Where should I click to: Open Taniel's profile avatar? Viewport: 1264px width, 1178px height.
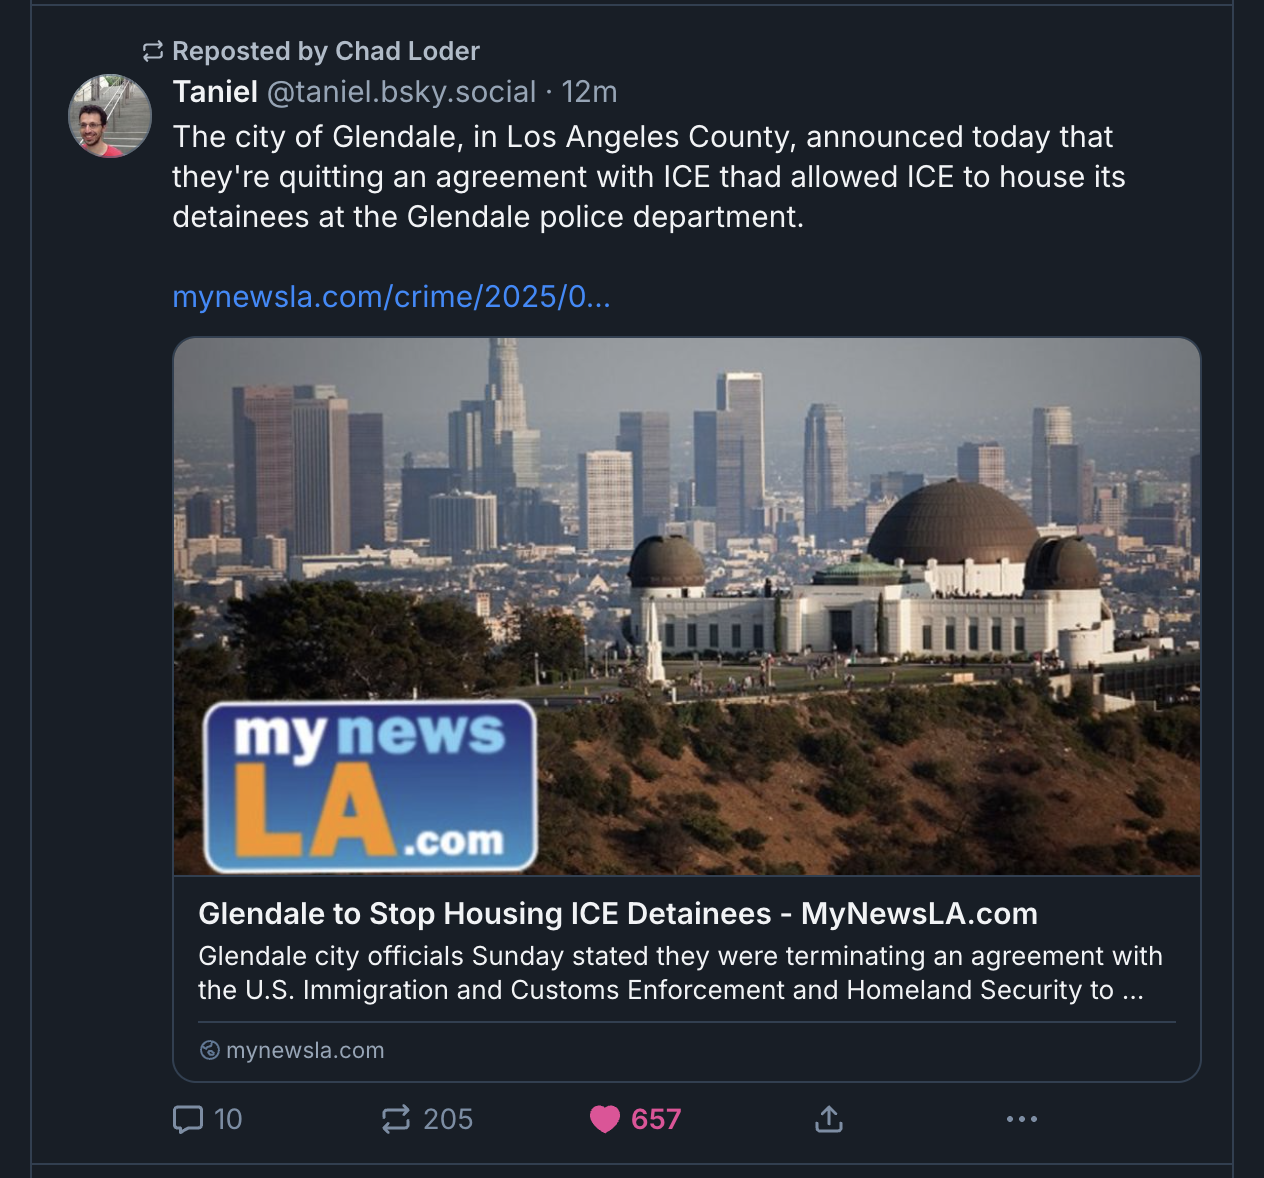(x=110, y=116)
